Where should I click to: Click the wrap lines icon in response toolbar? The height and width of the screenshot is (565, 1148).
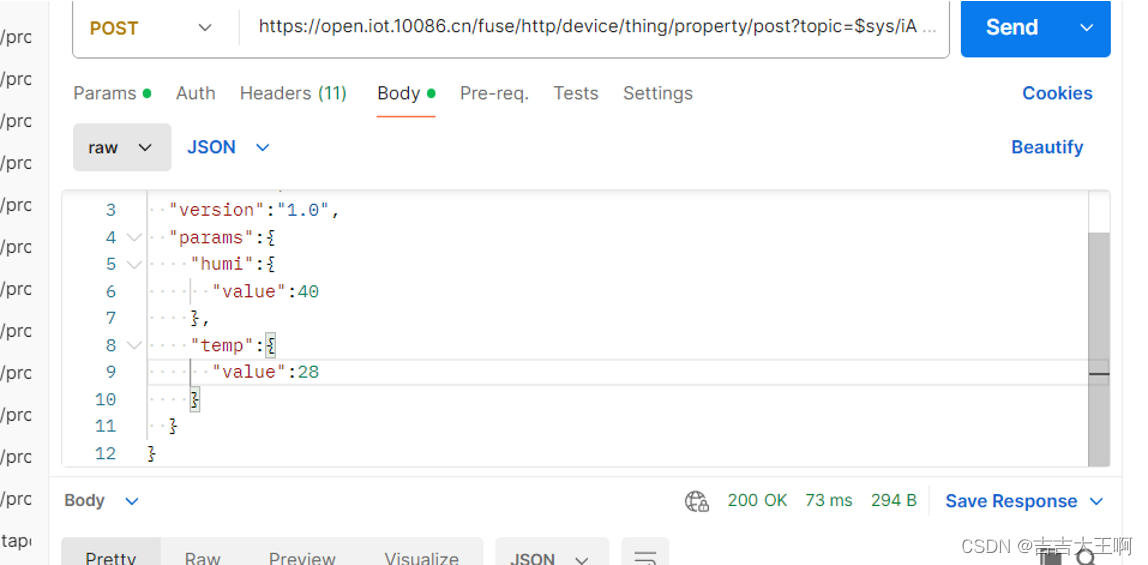(645, 555)
